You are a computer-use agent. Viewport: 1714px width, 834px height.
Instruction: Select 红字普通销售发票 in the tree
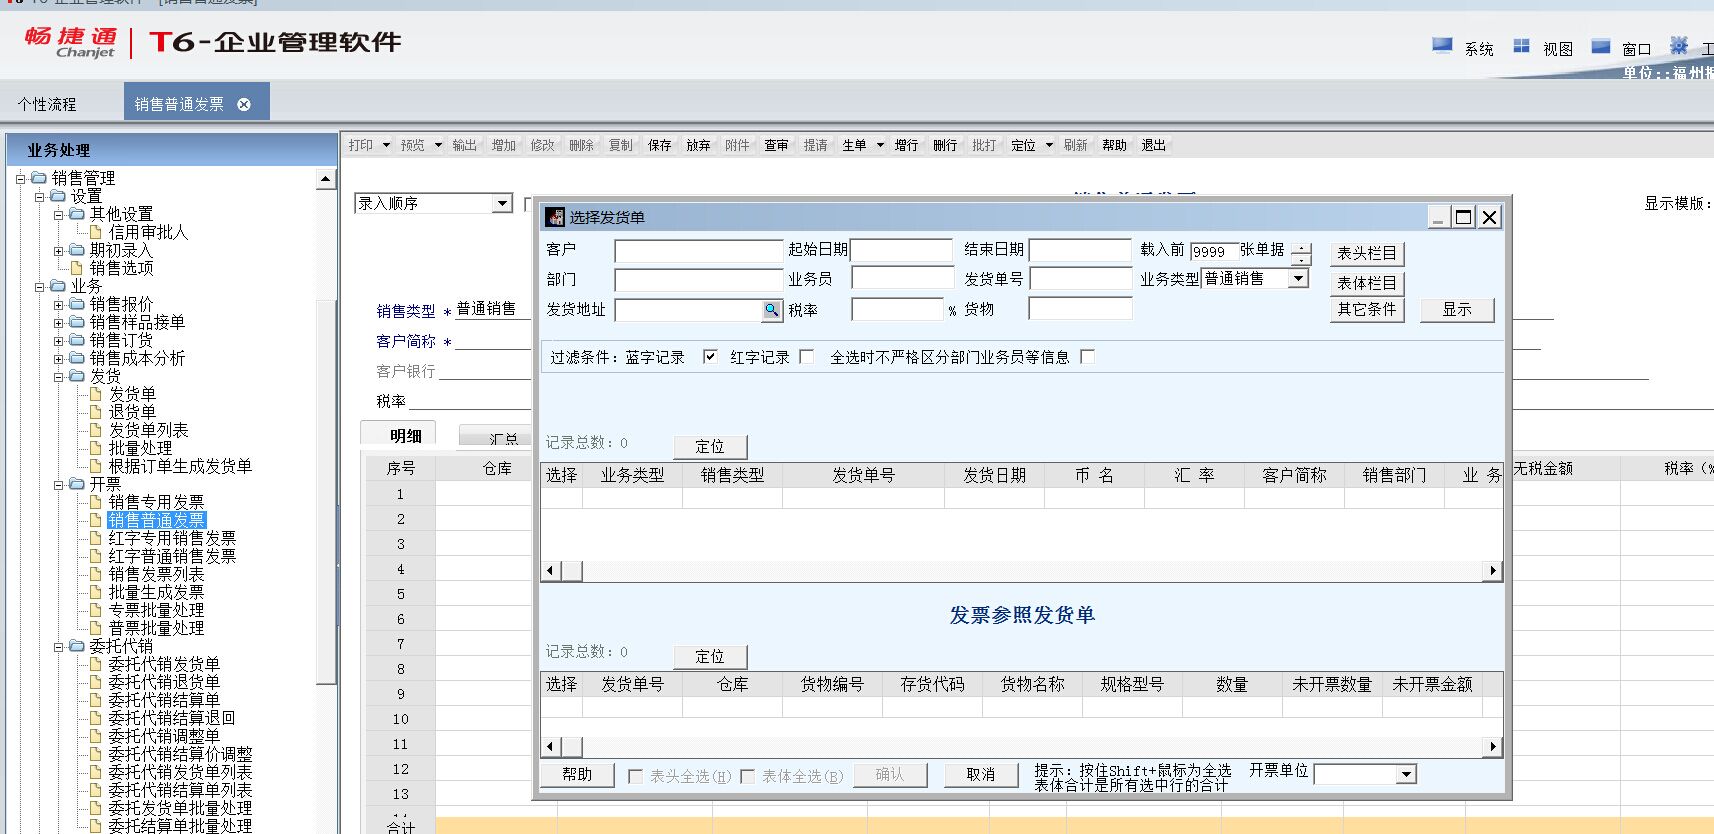click(x=172, y=556)
